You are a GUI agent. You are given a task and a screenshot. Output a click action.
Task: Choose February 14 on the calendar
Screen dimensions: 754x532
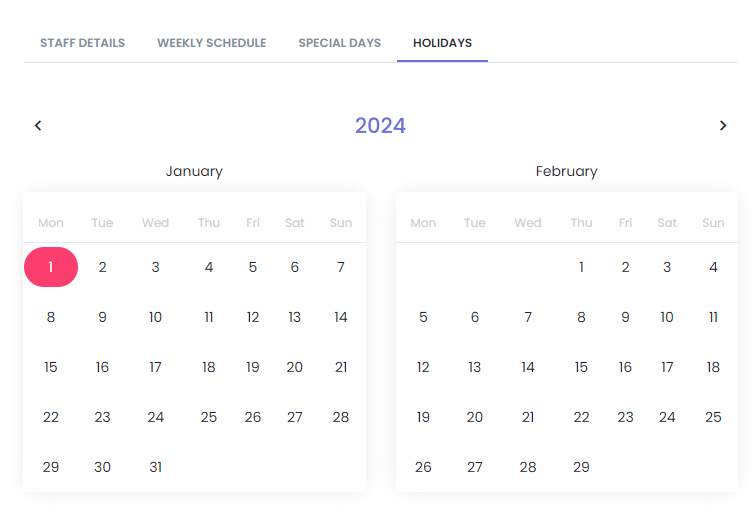[528, 367]
